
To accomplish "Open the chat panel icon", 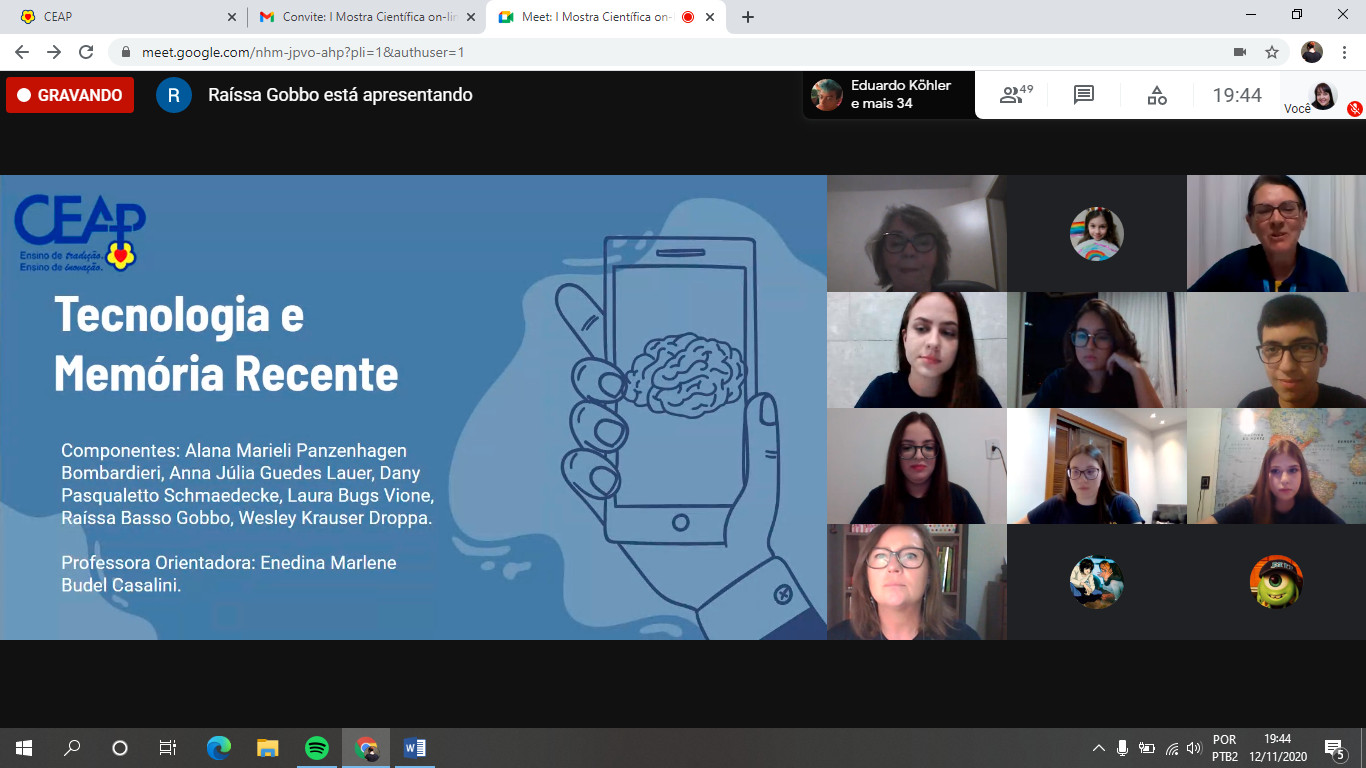I will click(x=1083, y=95).
